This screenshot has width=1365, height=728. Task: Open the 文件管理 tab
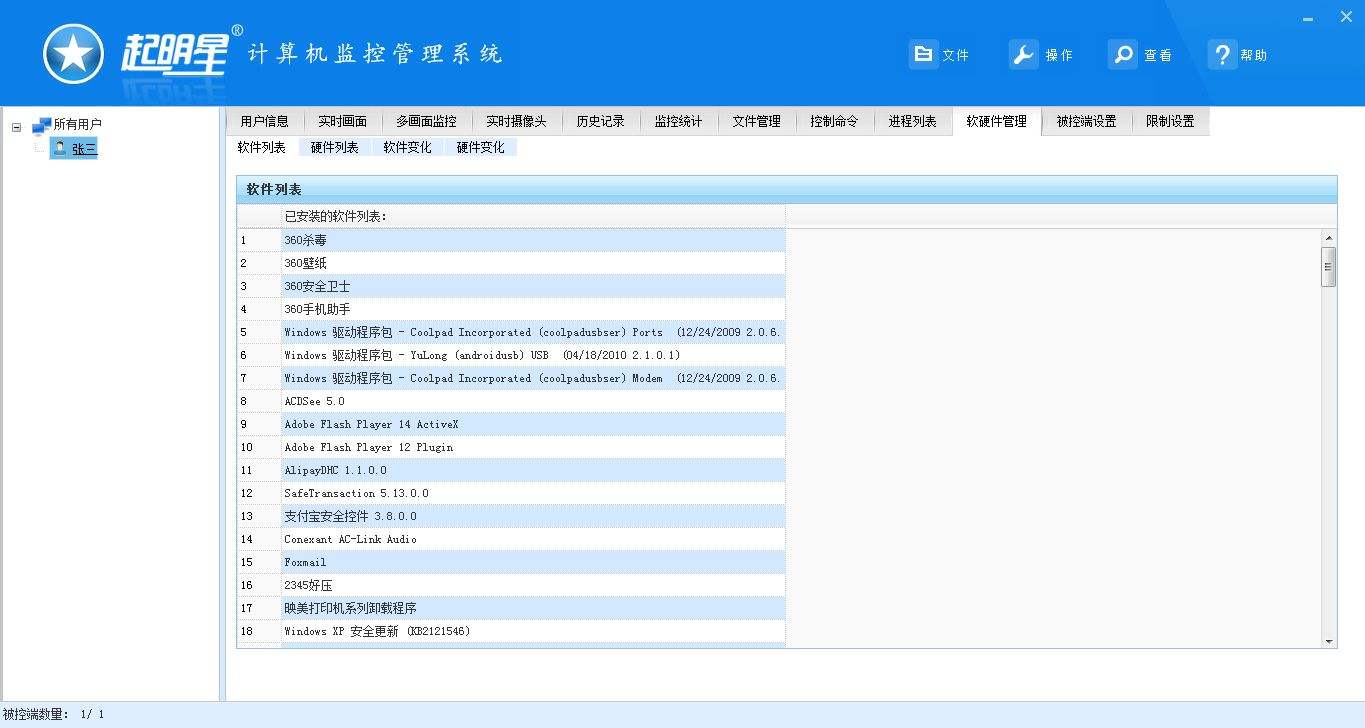coord(756,121)
